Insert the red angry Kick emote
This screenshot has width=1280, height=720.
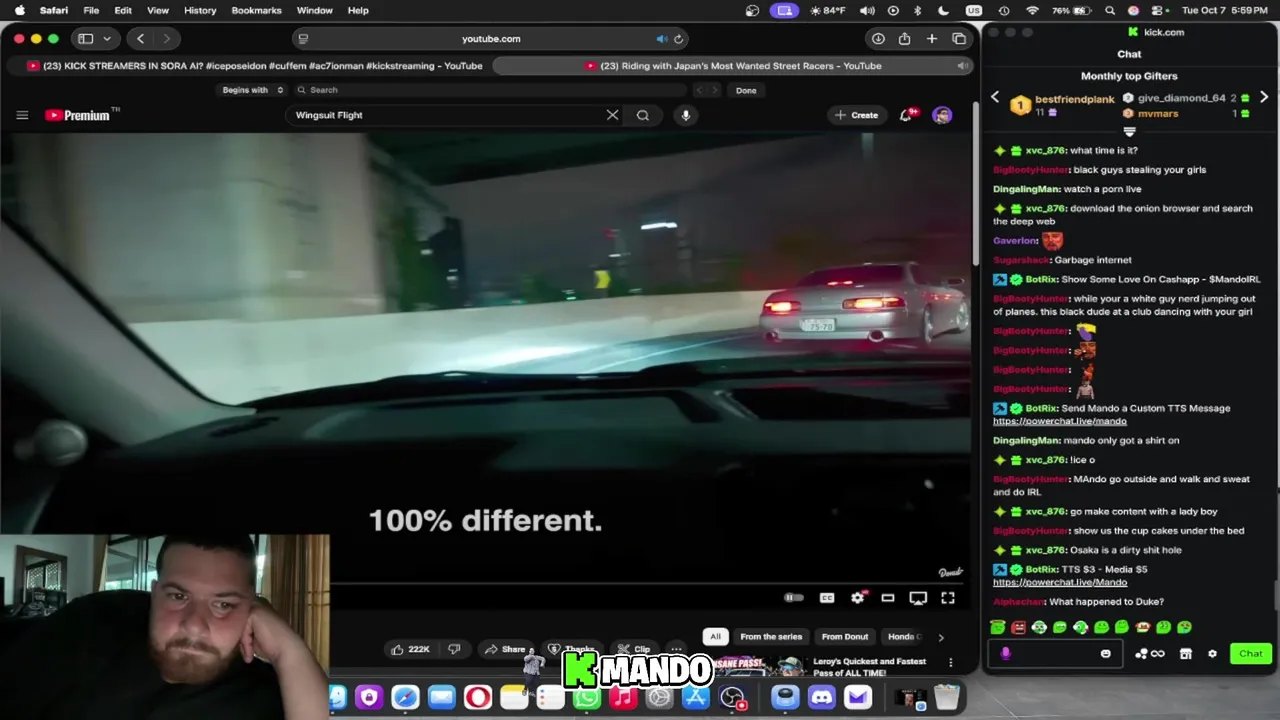coord(1018,627)
